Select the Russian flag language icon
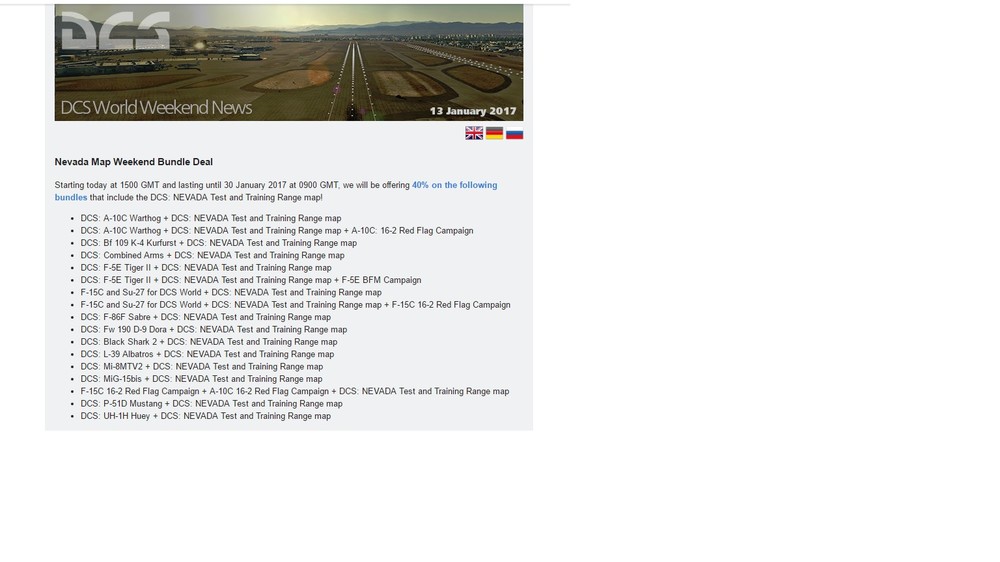 [515, 133]
